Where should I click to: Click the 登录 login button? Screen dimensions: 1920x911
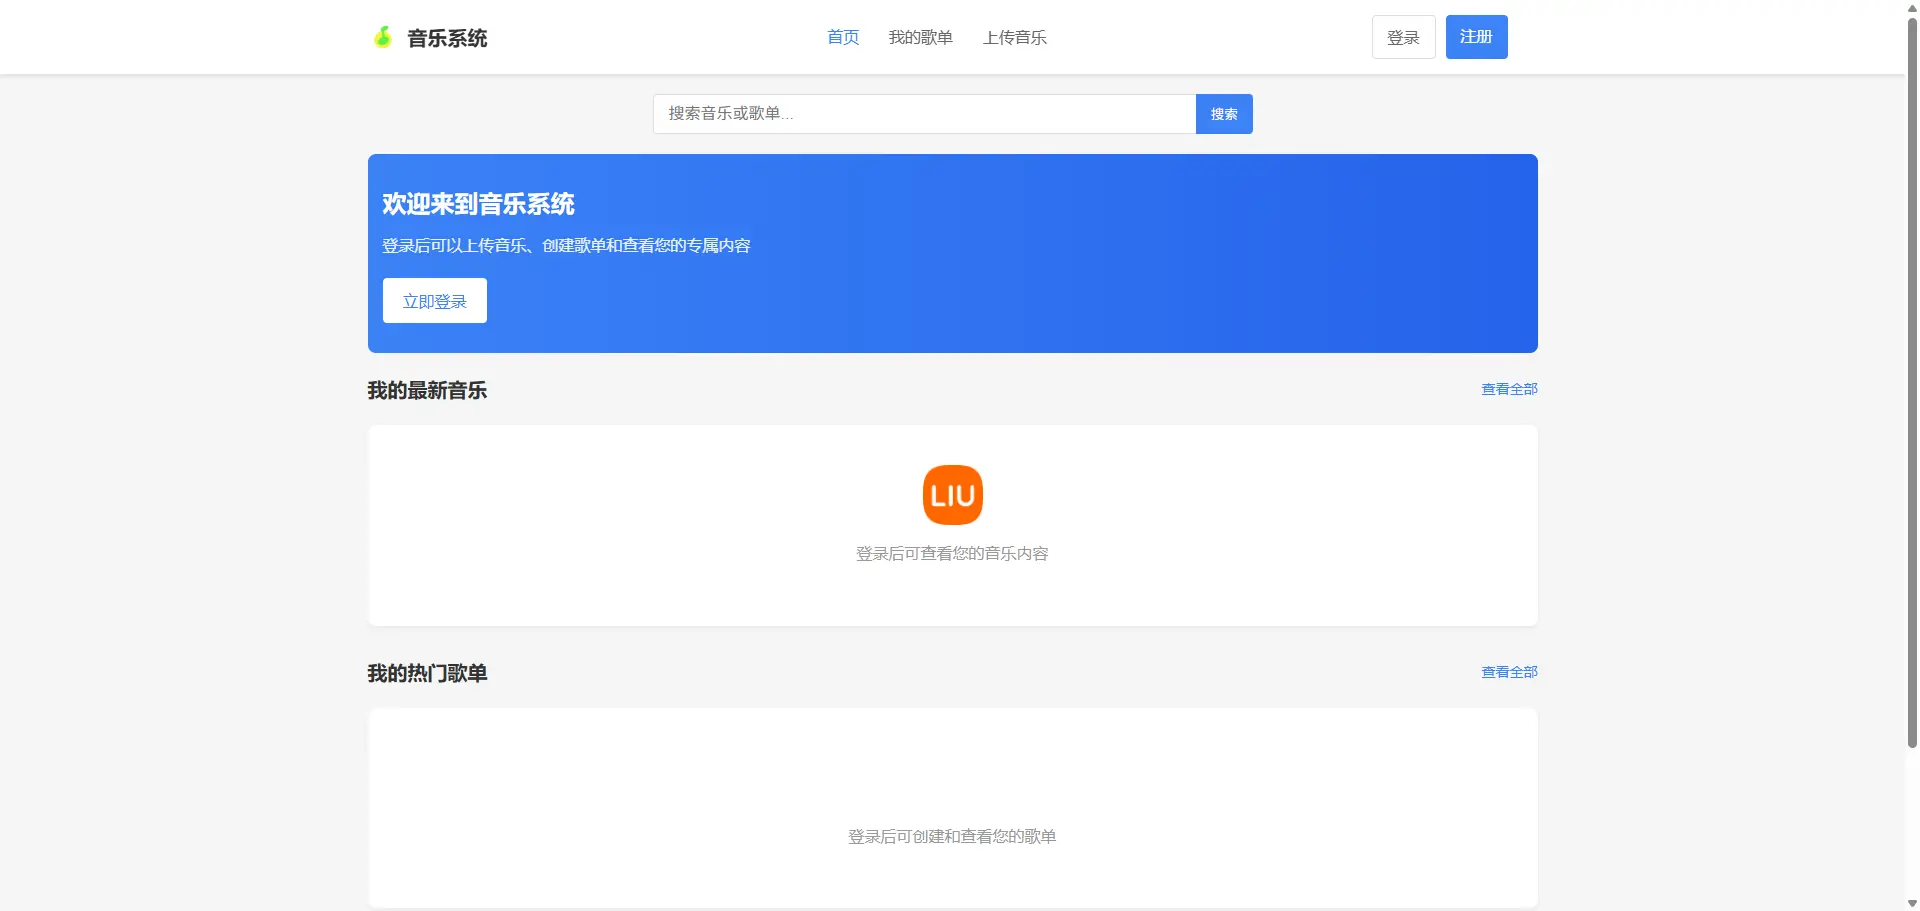point(1403,37)
